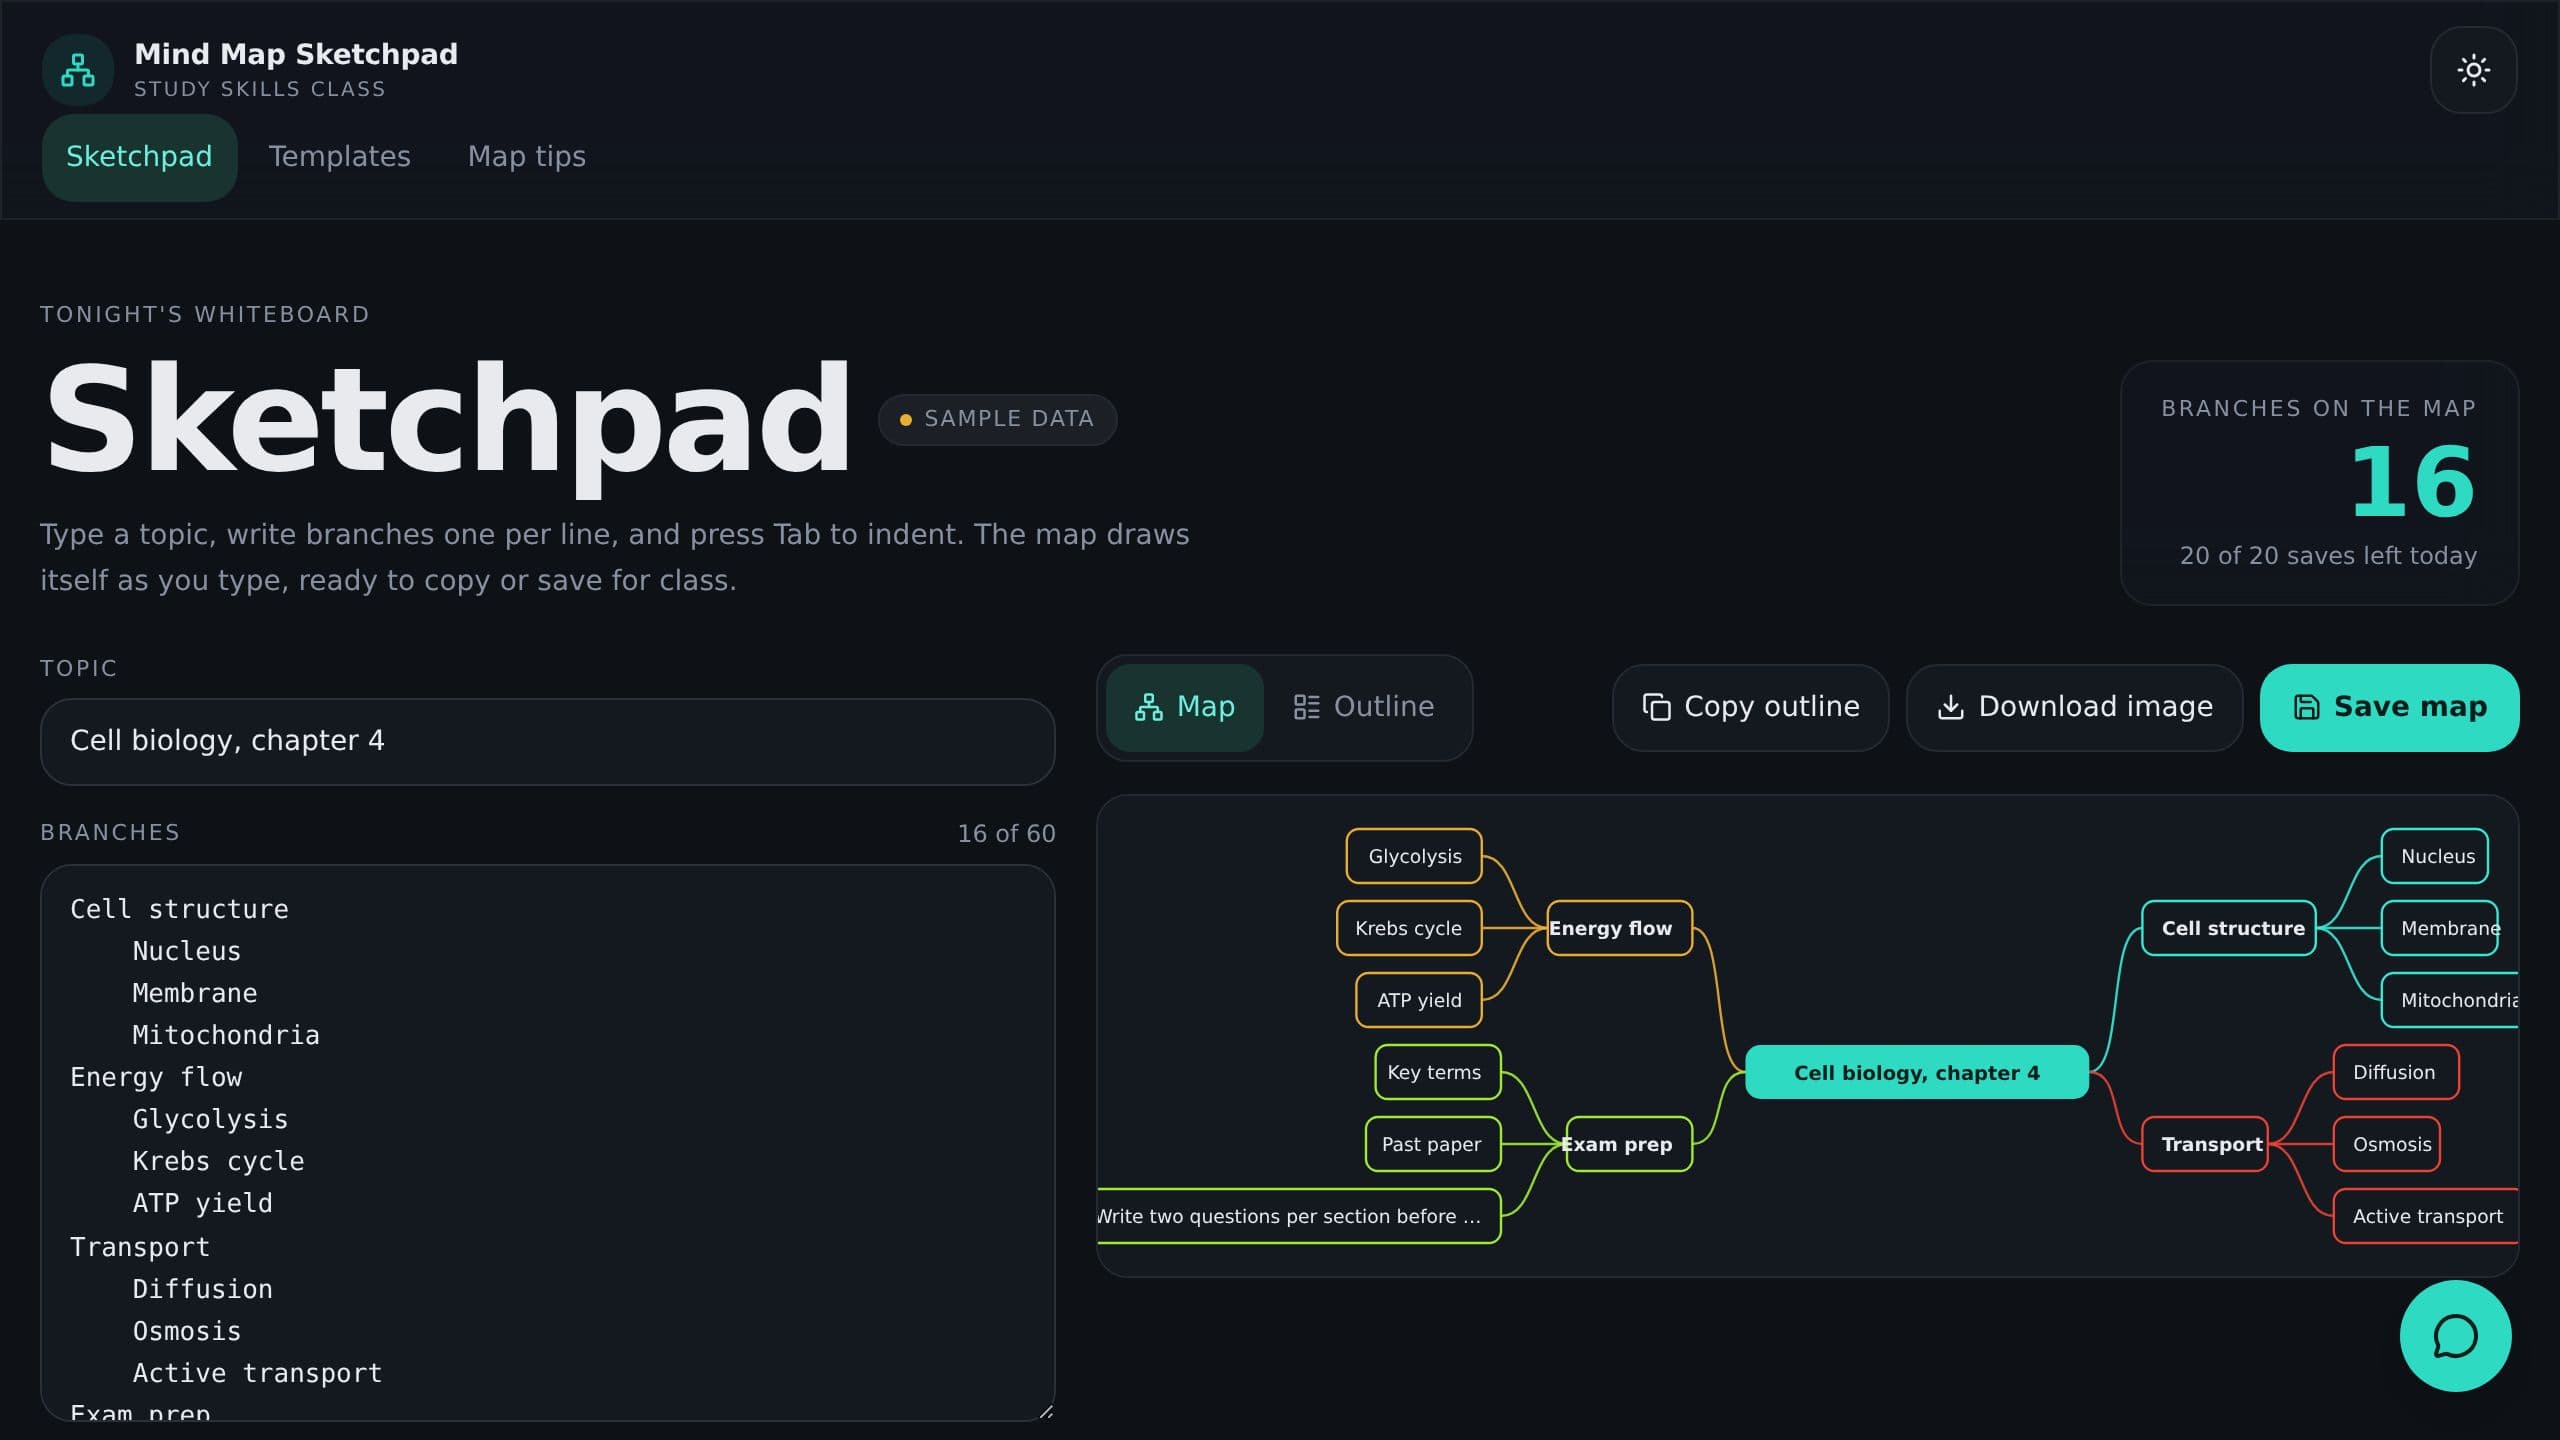
Task: Click the Membrane map node
Action: (2439, 928)
